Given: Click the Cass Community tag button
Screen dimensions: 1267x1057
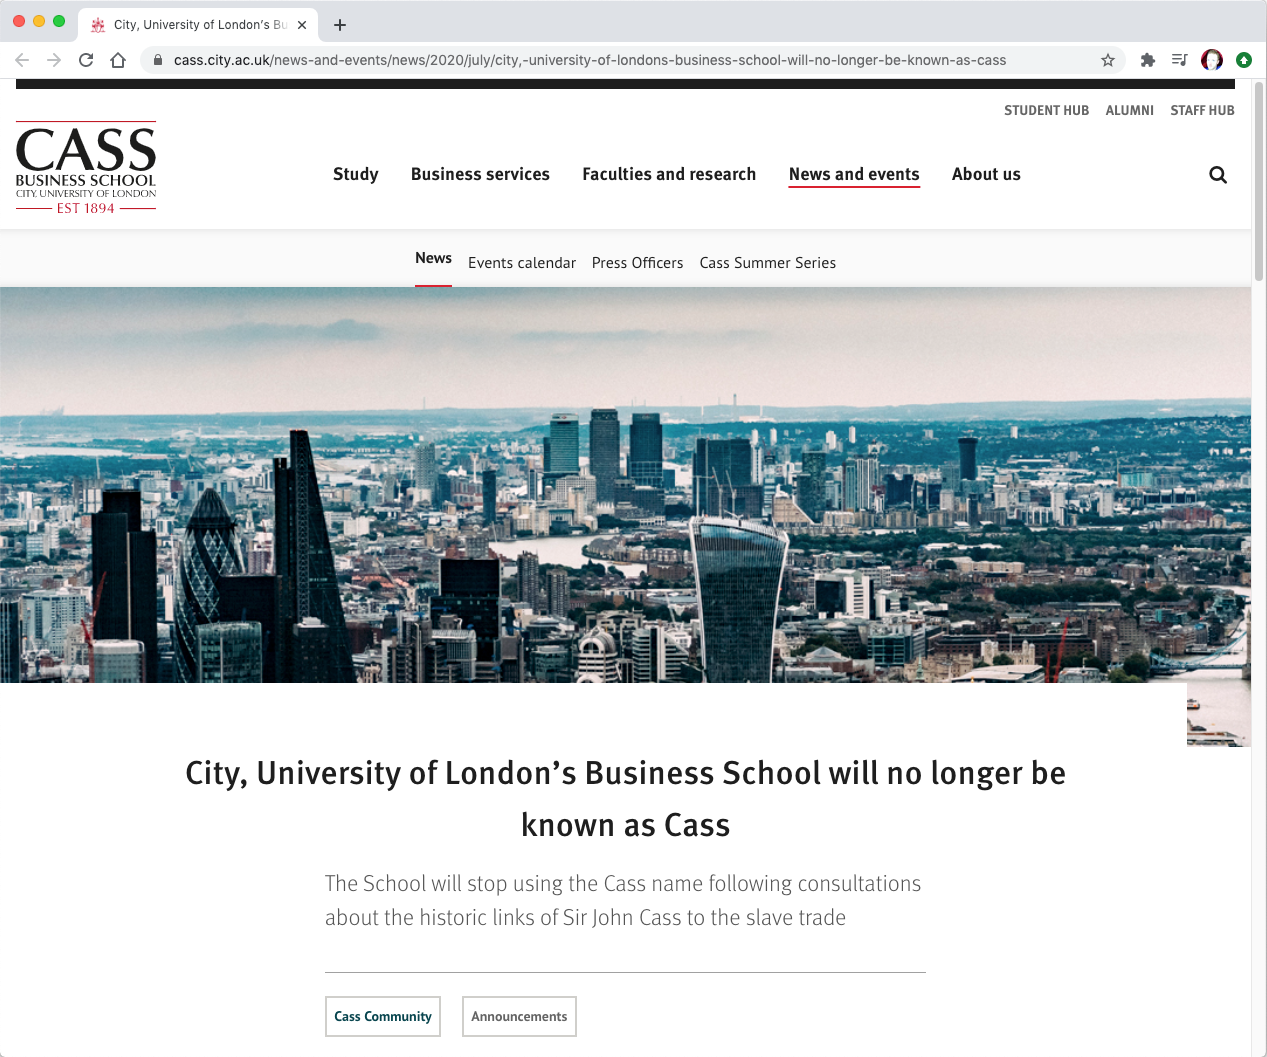Looking at the screenshot, I should coord(383,1016).
